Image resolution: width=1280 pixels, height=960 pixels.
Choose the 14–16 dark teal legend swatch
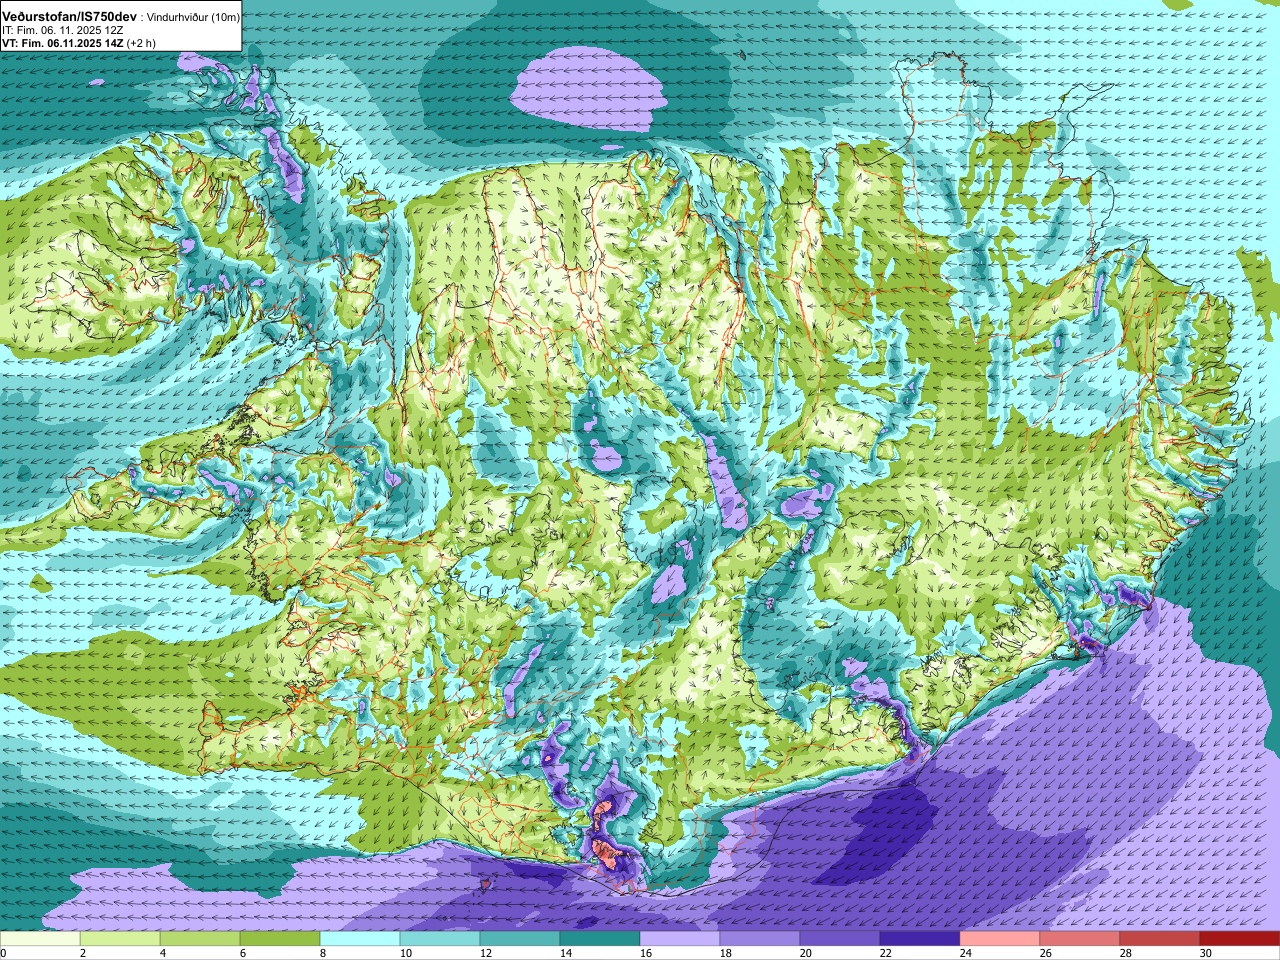[x=600, y=939]
